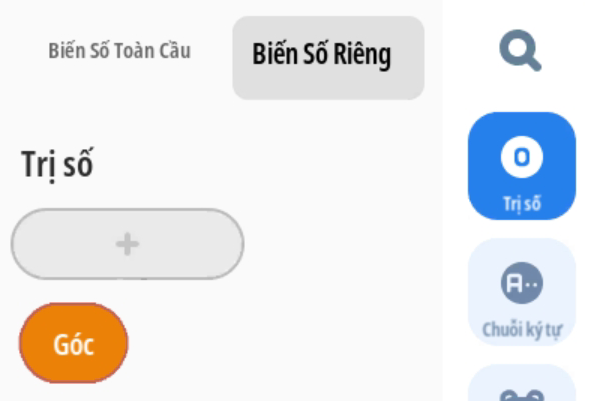Search variables using the magnifying glass
591x401 pixels.
click(521, 51)
